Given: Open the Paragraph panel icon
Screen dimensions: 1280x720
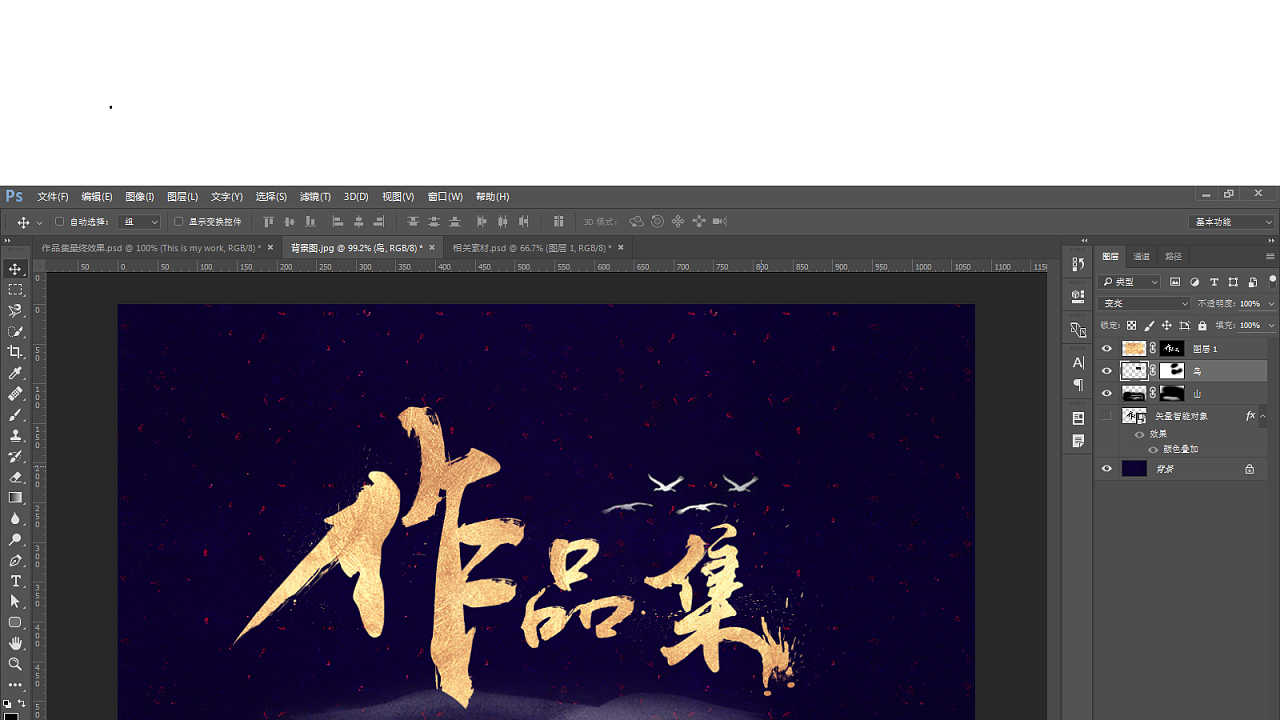Looking at the screenshot, I should 1078,384.
